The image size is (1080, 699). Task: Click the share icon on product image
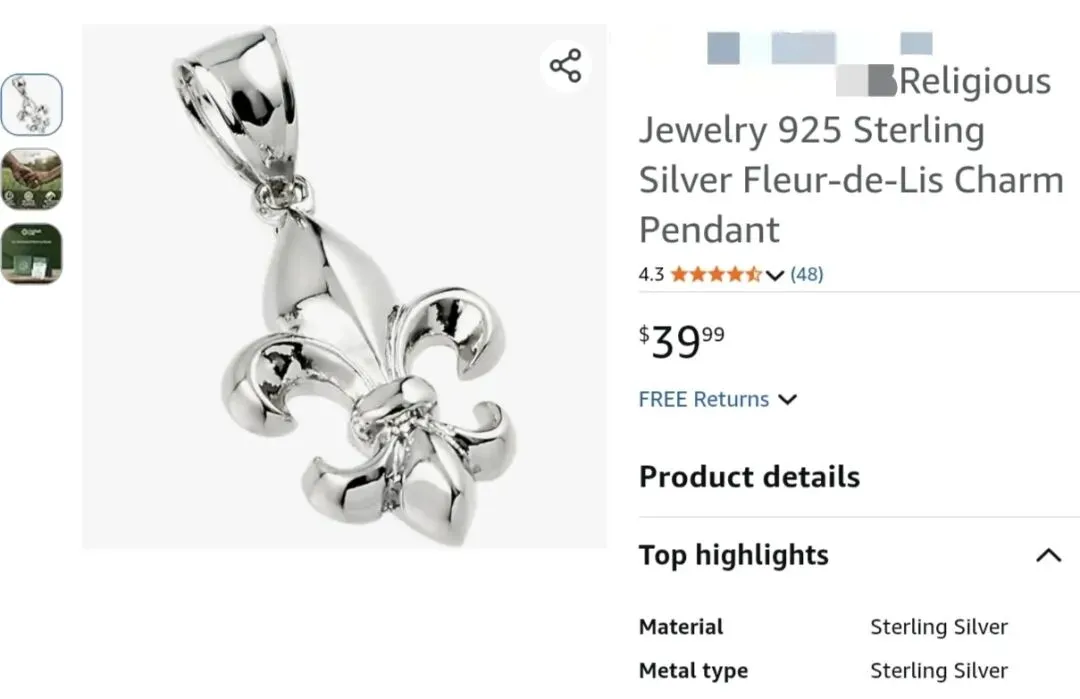pyautogui.click(x=565, y=66)
